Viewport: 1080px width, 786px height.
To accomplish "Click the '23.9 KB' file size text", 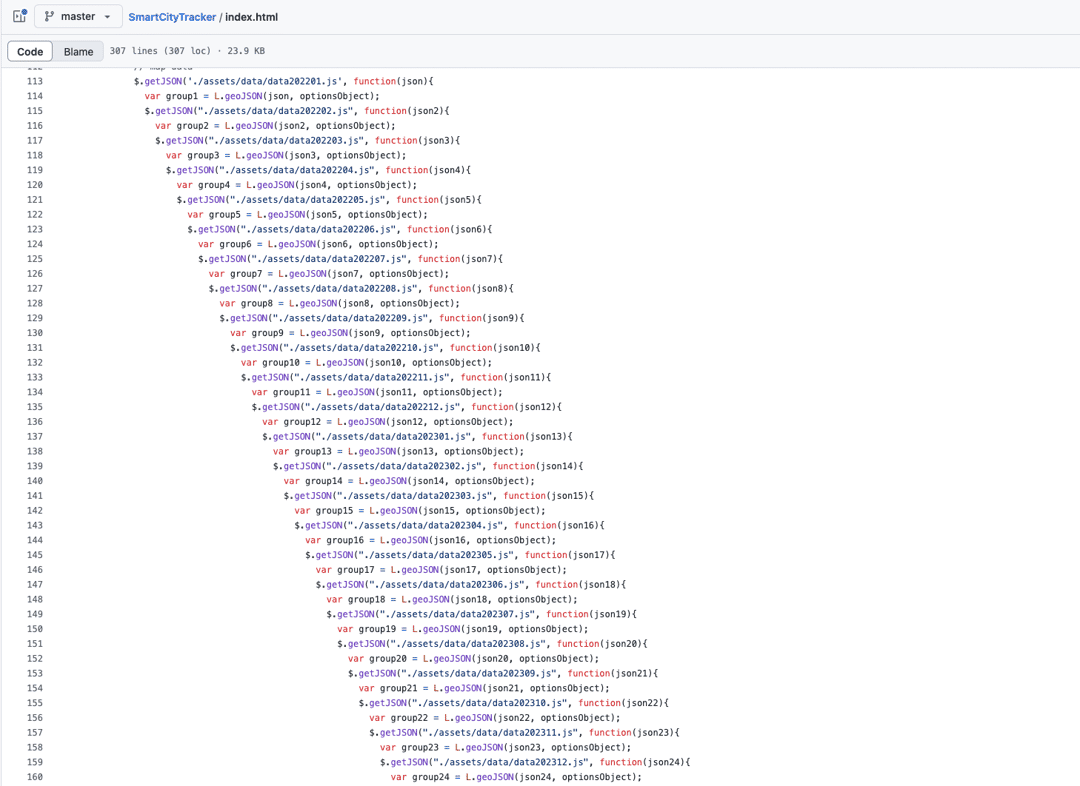I will coord(246,51).
